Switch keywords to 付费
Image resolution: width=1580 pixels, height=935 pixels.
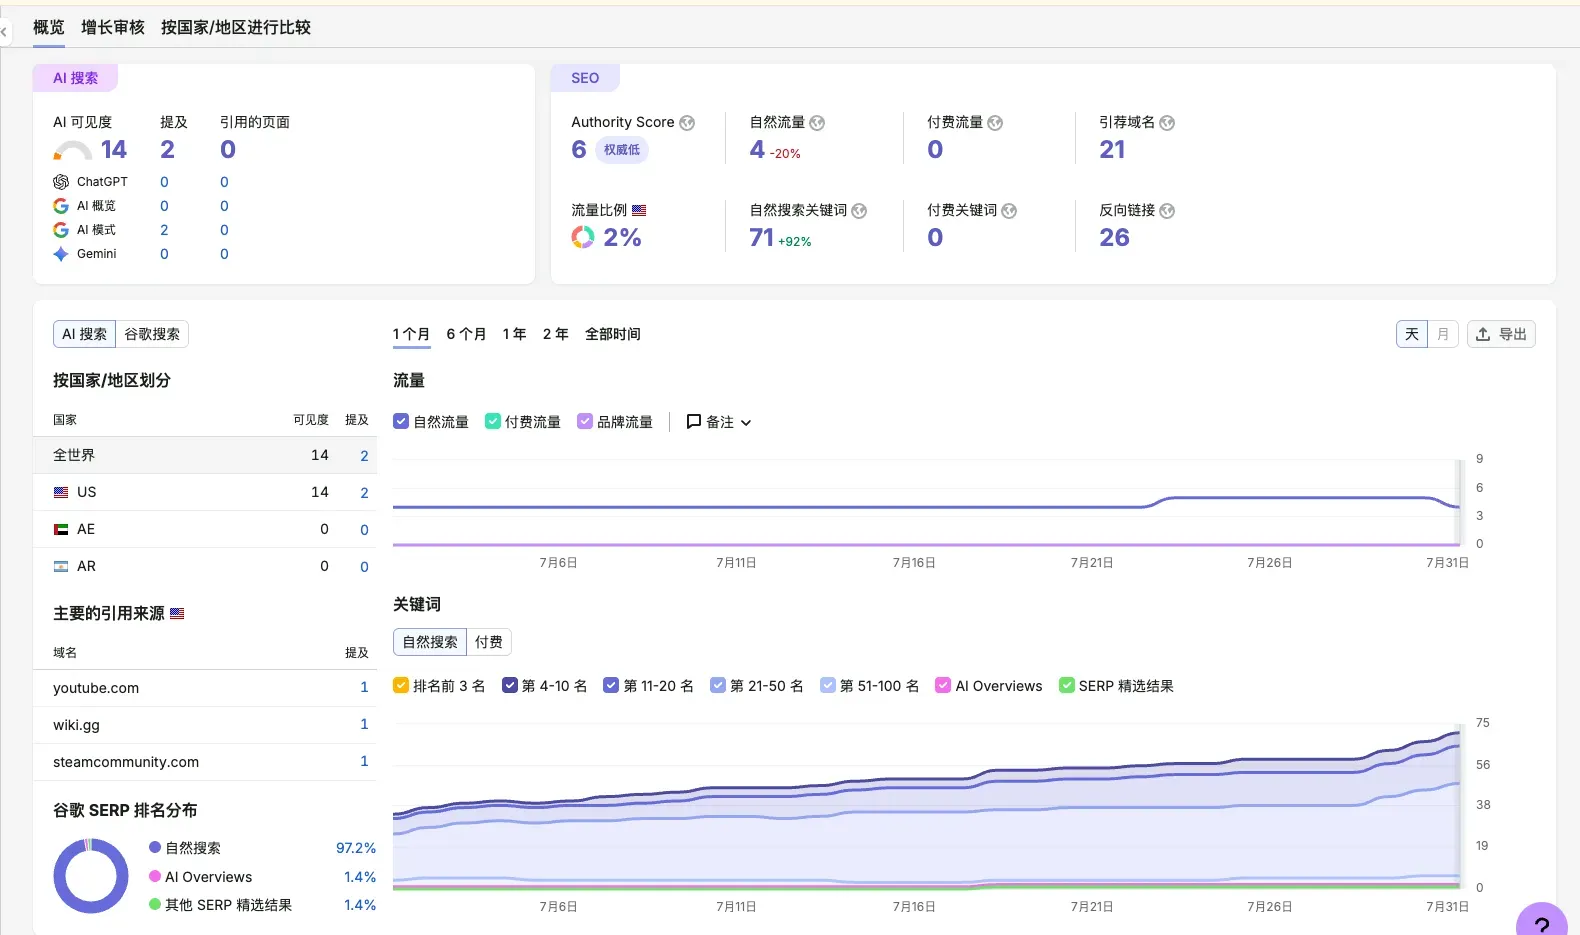[x=489, y=642]
